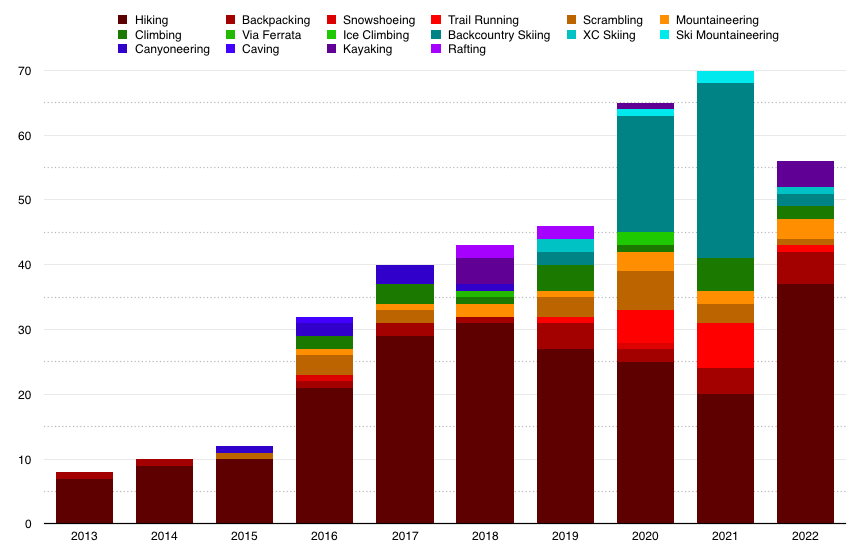This screenshot has height=558, width=862.
Task: Toggle the Canyoneering legend entry
Action: 172,49
